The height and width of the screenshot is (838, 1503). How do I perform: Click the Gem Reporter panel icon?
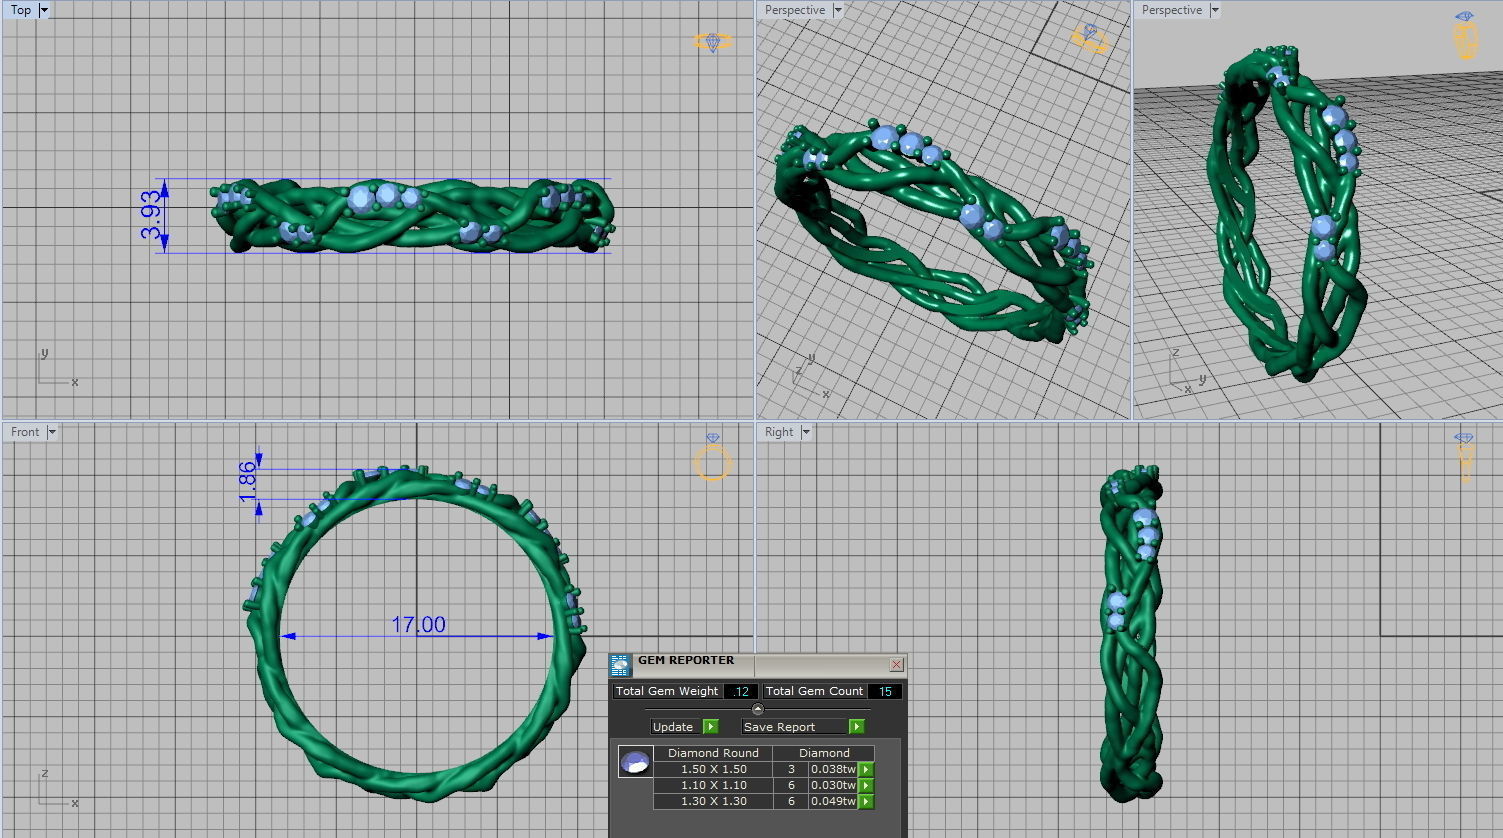click(x=621, y=664)
